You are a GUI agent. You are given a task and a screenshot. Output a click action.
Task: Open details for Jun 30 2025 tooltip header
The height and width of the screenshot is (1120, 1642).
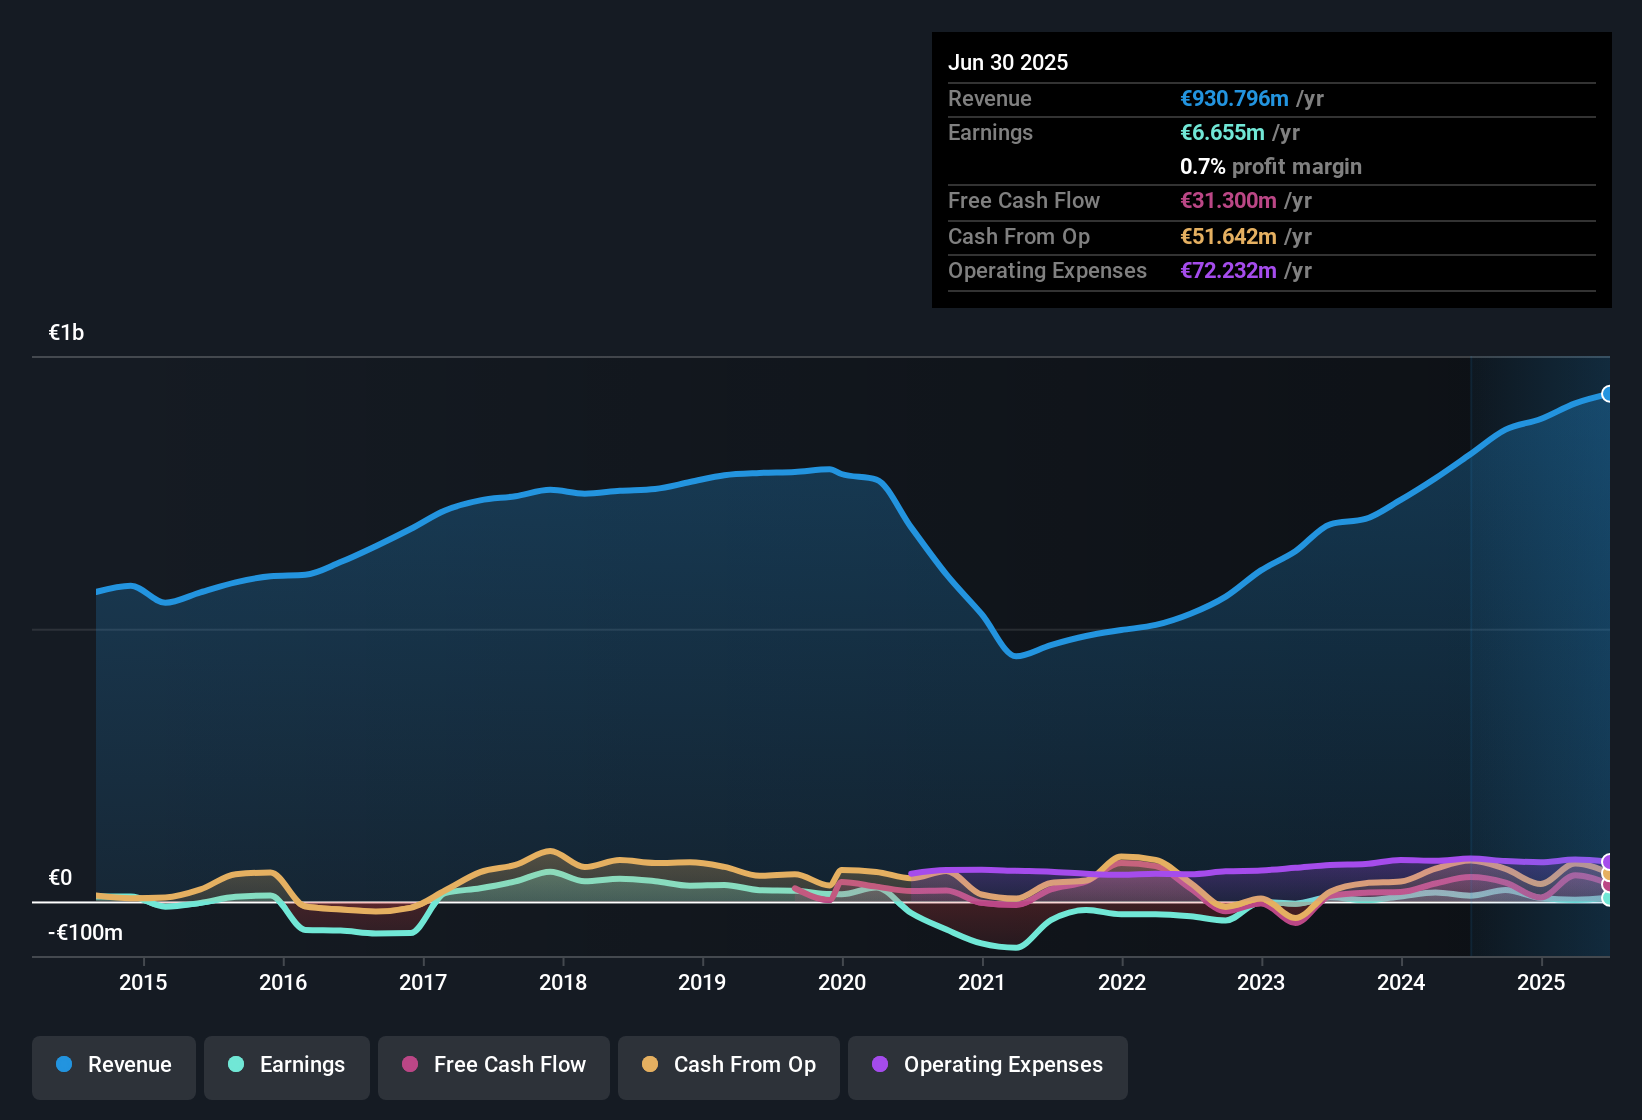[1008, 62]
